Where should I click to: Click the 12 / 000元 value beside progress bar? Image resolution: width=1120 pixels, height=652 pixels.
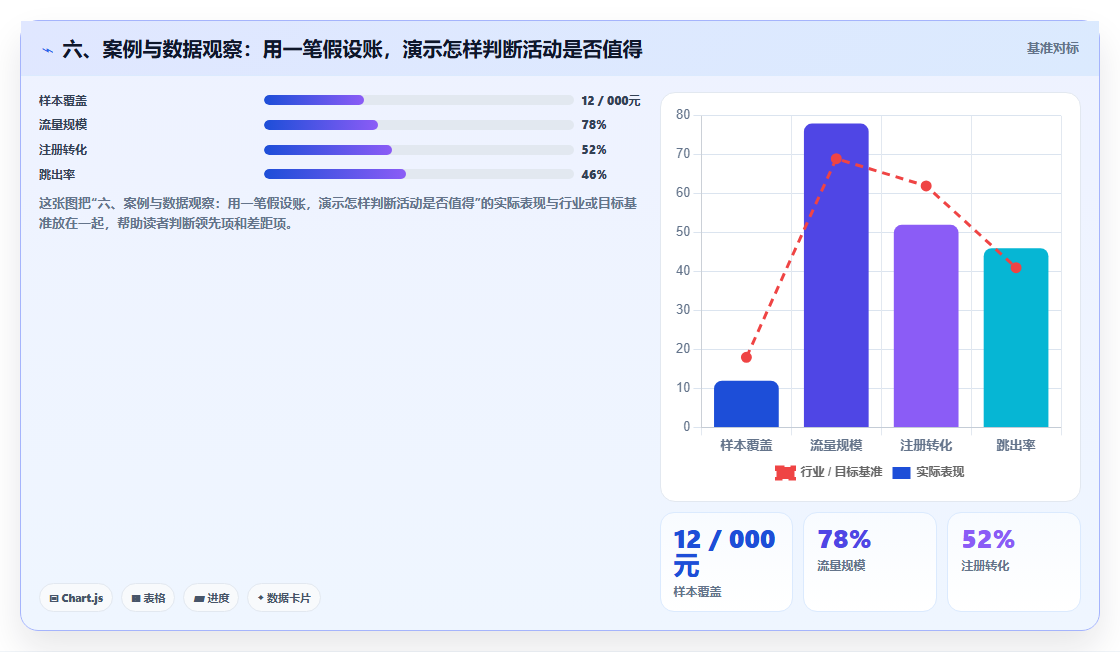tap(611, 101)
